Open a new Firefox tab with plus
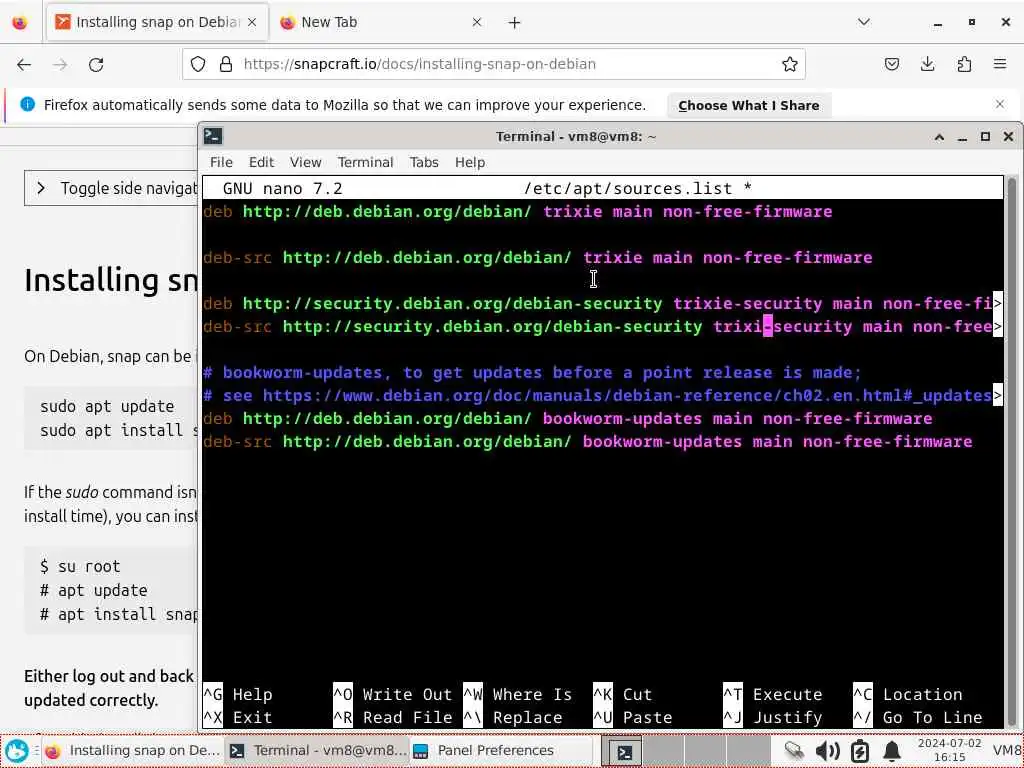Viewport: 1024px width, 768px height. pos(515,23)
